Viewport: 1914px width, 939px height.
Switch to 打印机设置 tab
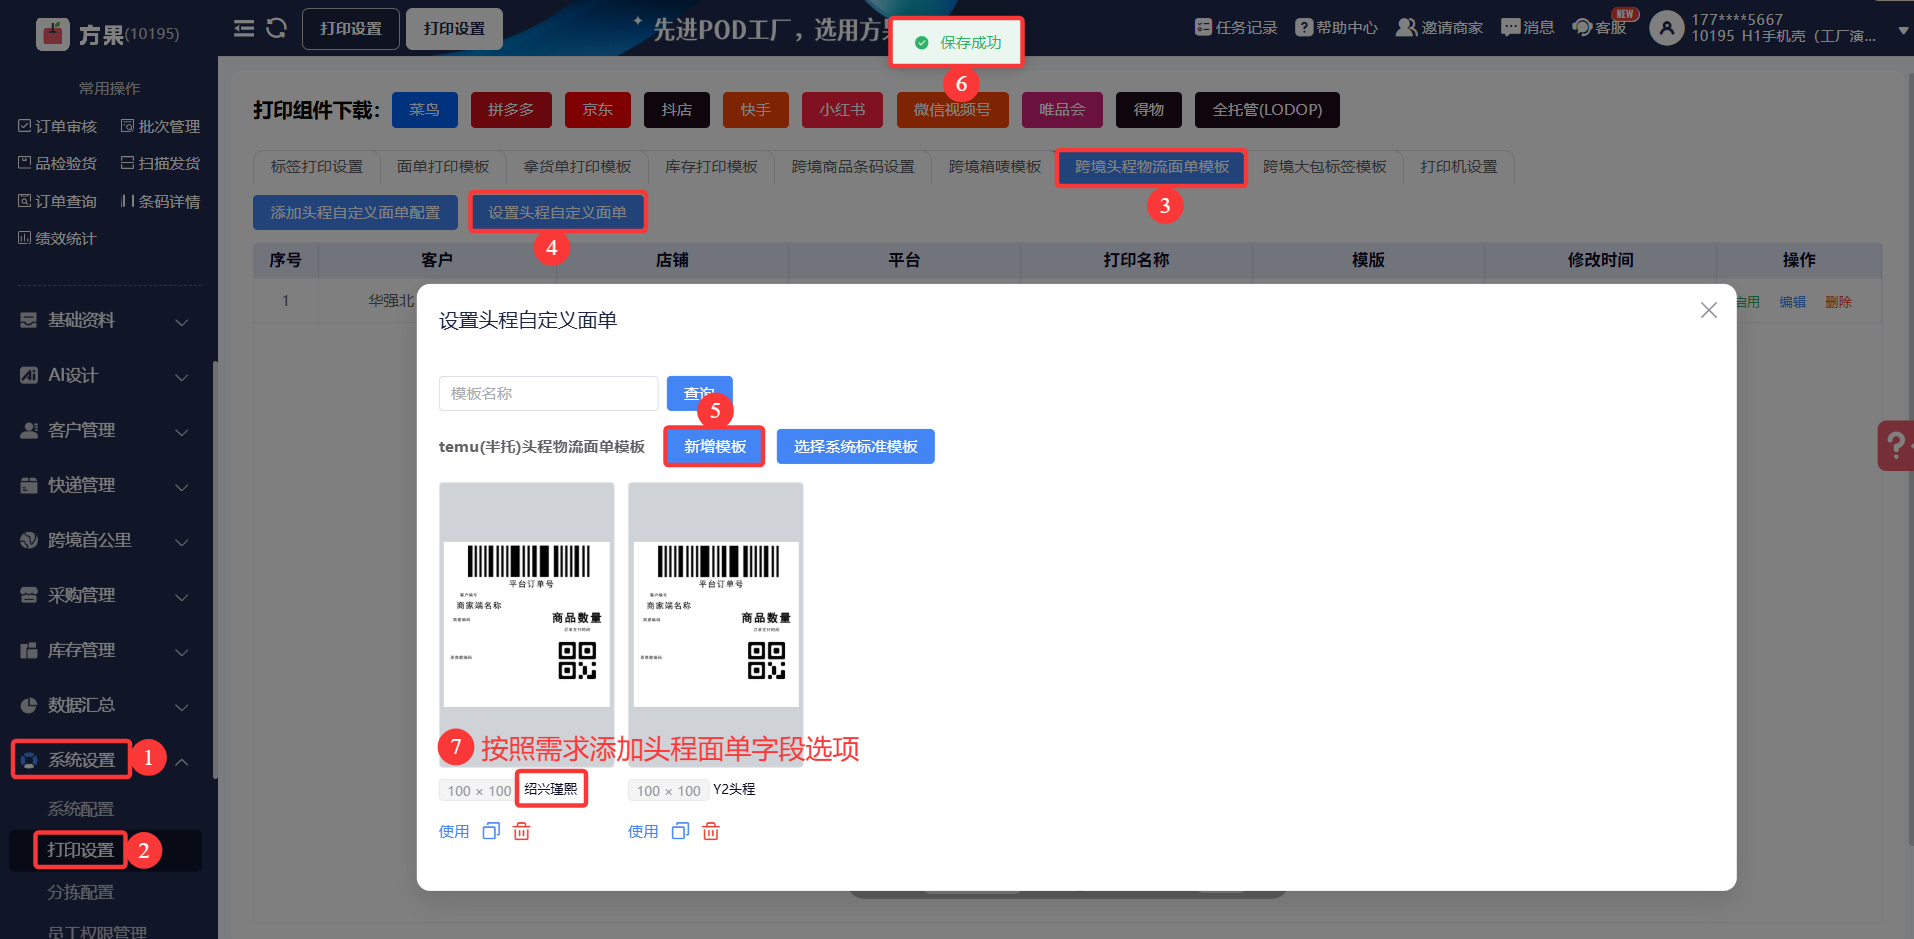click(1459, 167)
